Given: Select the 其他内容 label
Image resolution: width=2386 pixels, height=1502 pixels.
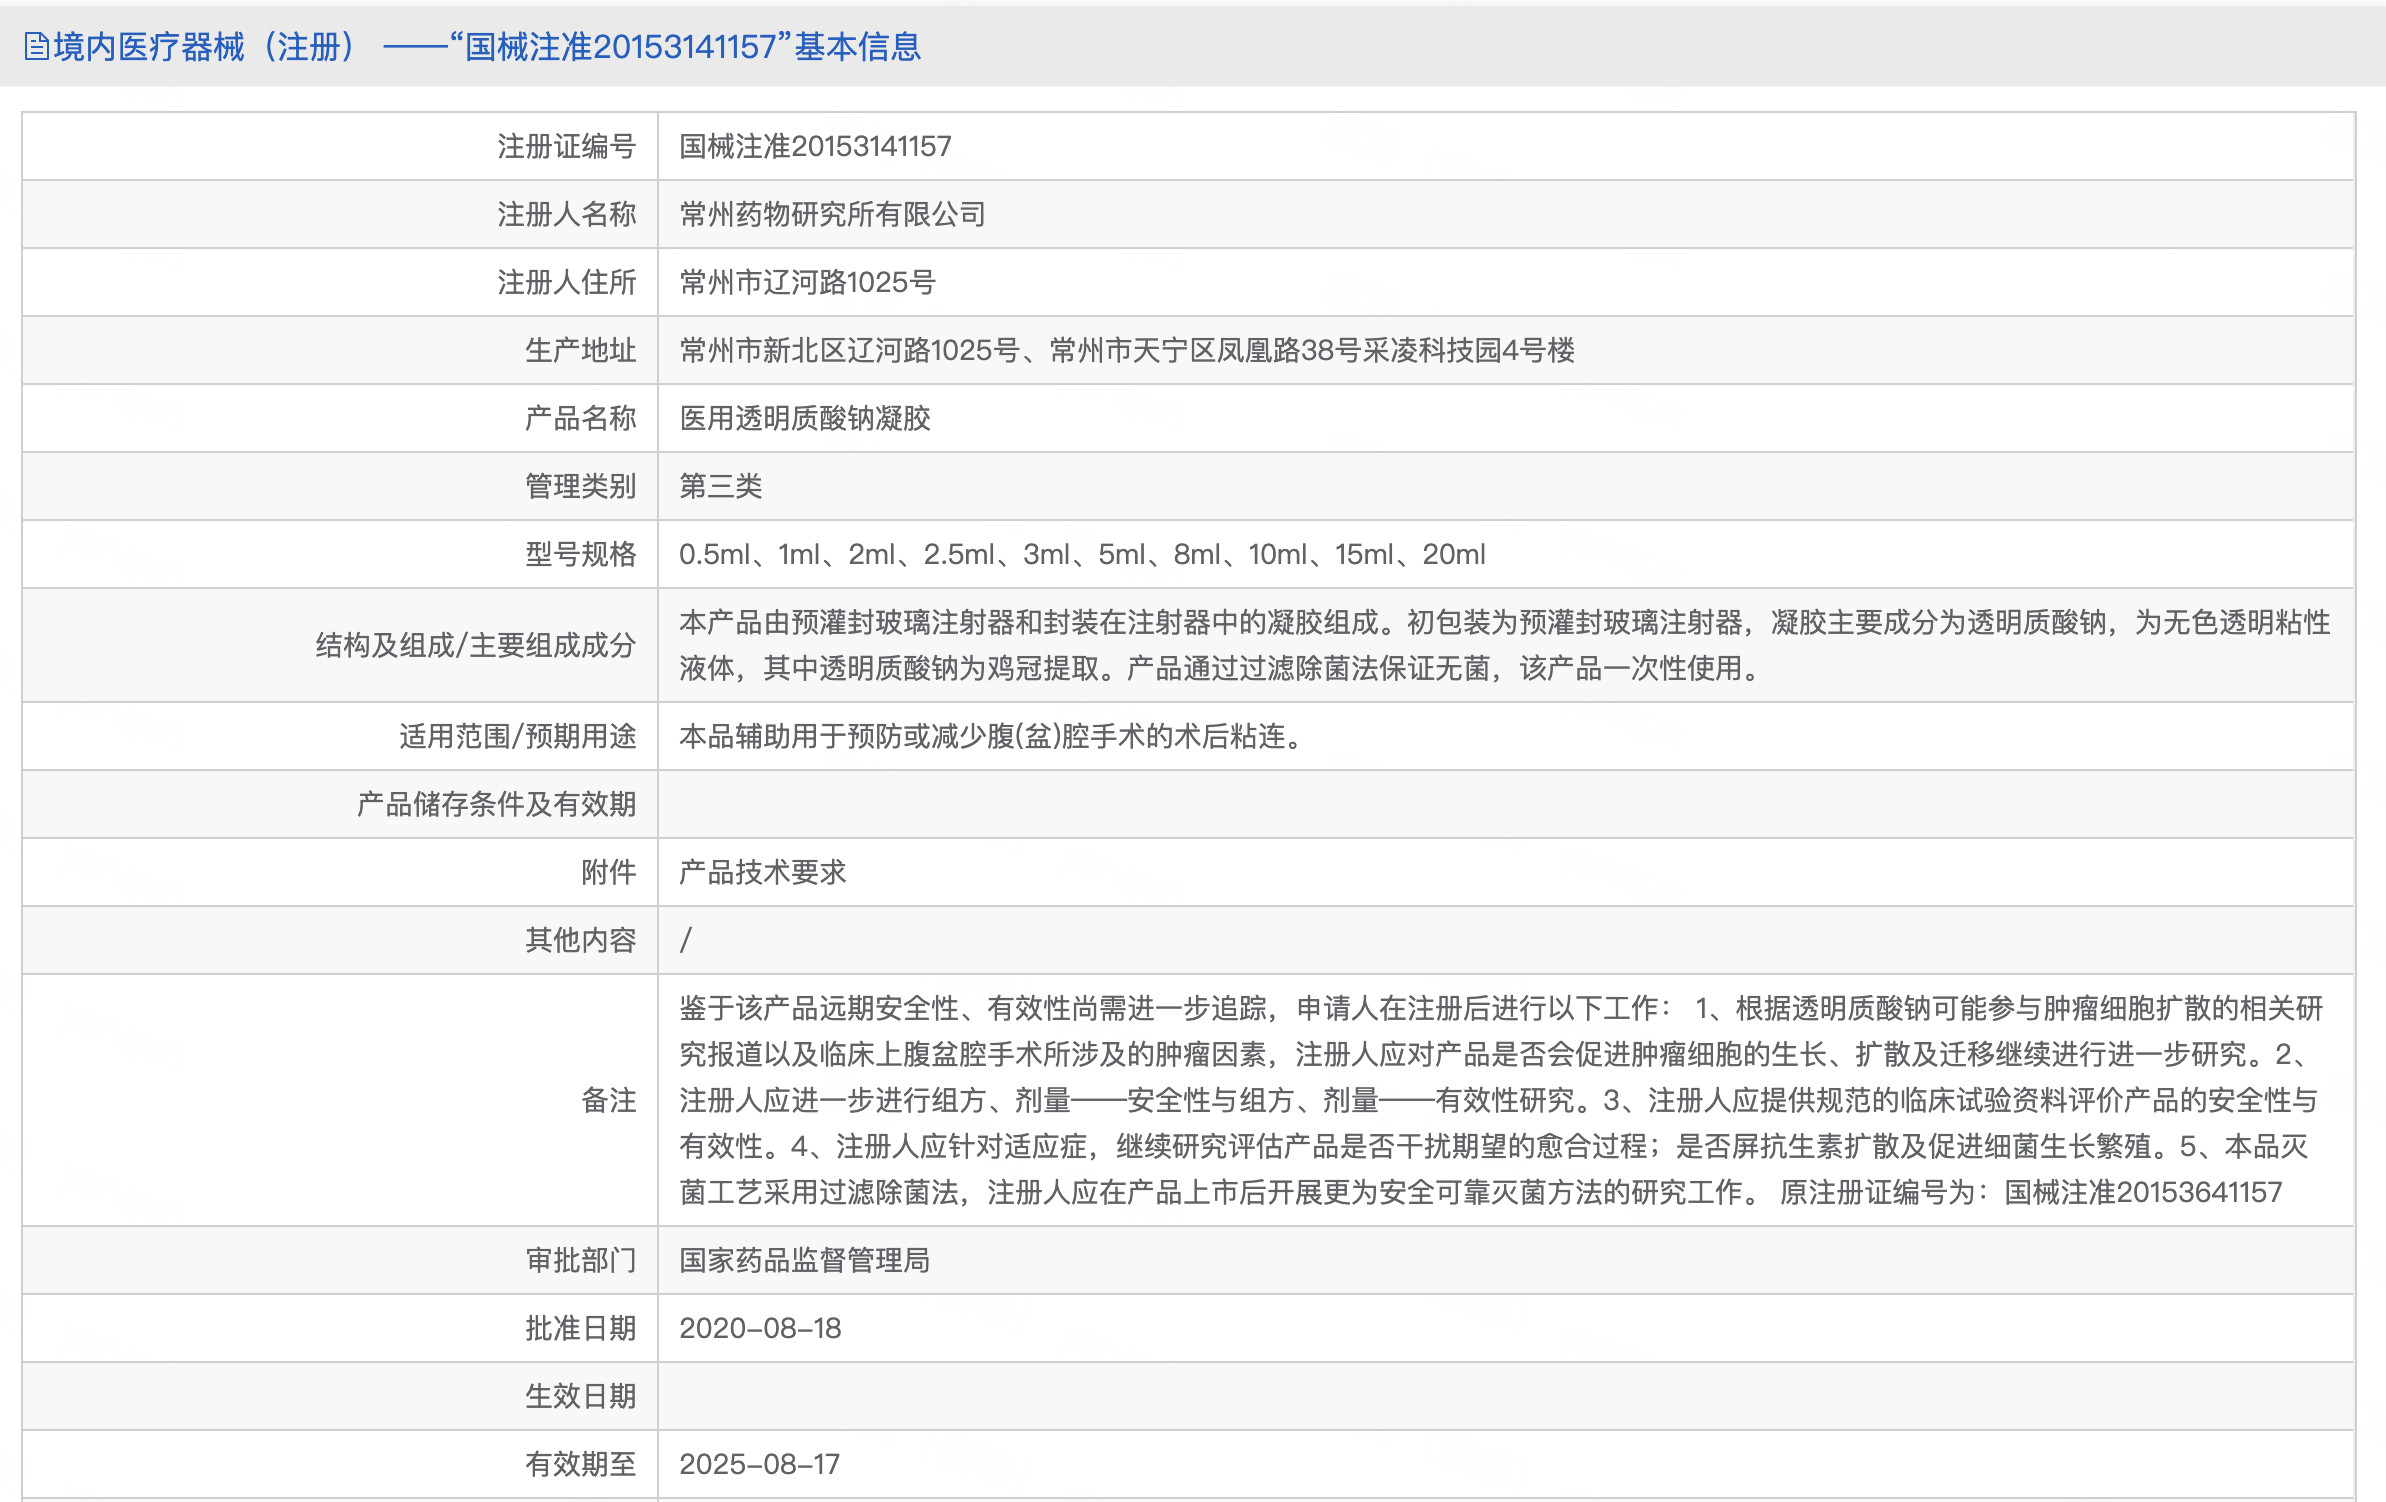Looking at the screenshot, I should (581, 941).
